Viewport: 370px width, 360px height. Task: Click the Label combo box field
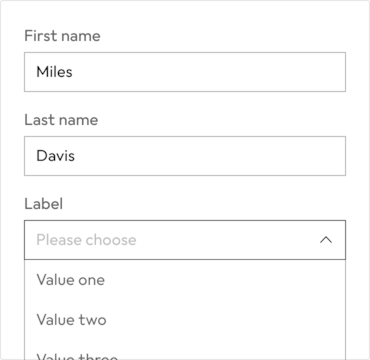click(x=185, y=240)
